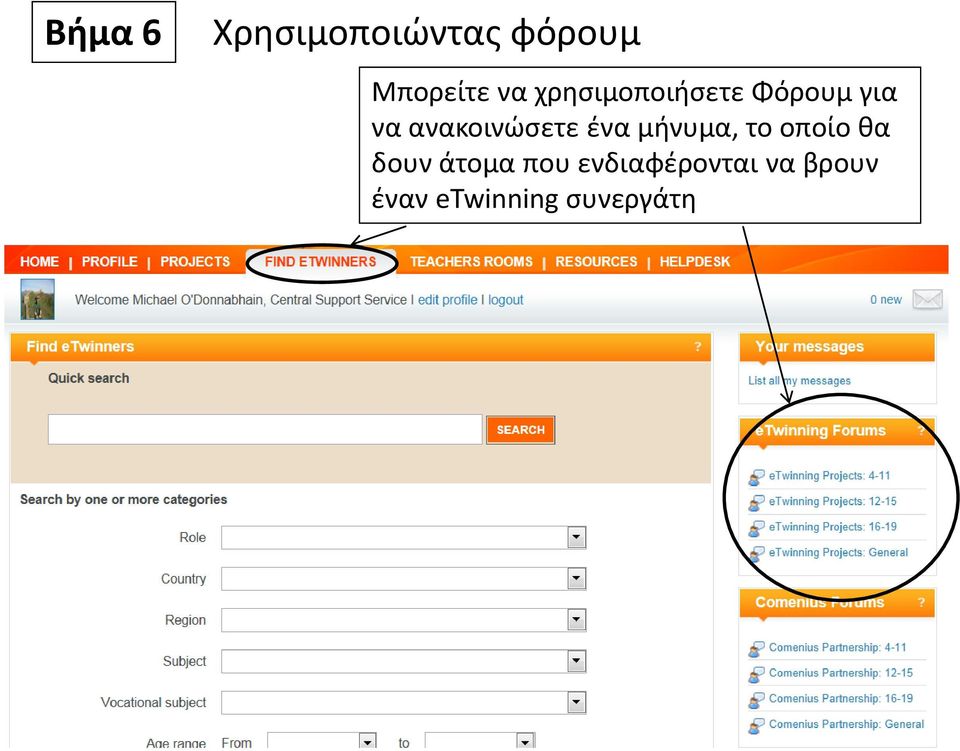Click forum icon beside Comenius Partnership: 4-11
The width and height of the screenshot is (960, 751).
[757, 648]
